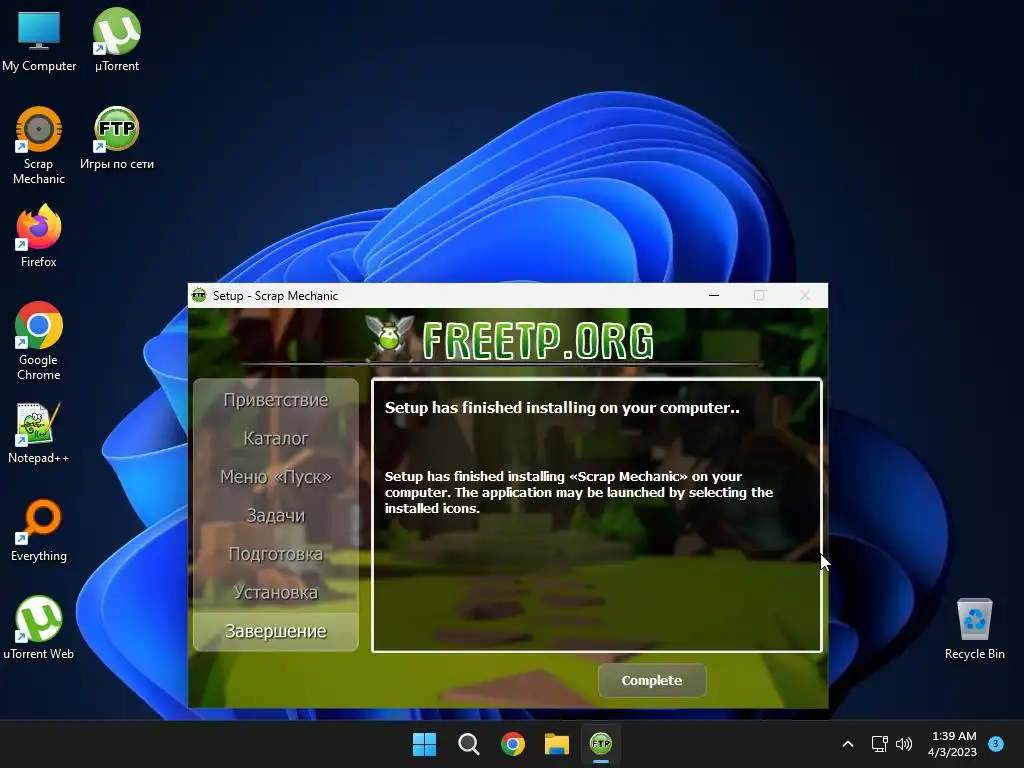Select the Приветствие step in the sidebar
The image size is (1024, 768).
[x=276, y=400]
